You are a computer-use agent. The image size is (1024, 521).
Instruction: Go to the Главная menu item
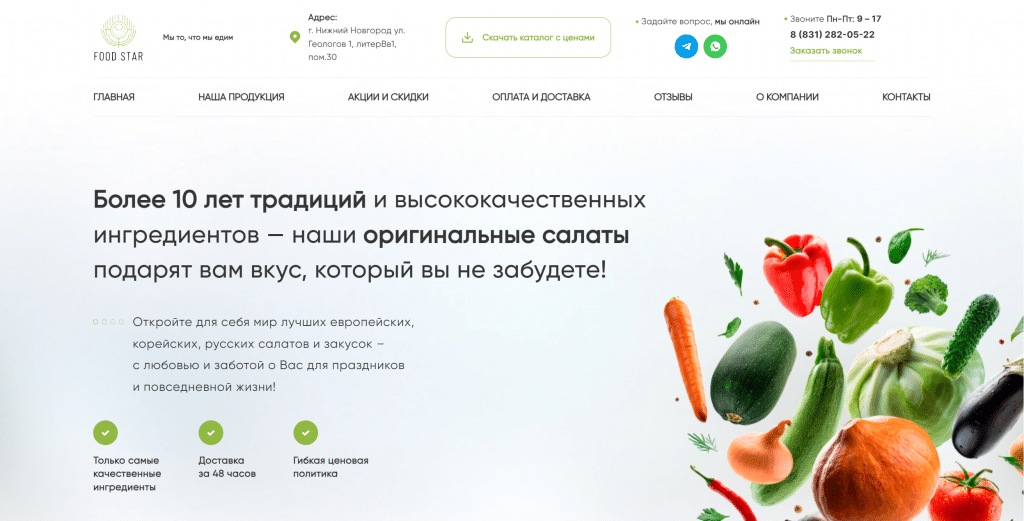click(x=114, y=97)
